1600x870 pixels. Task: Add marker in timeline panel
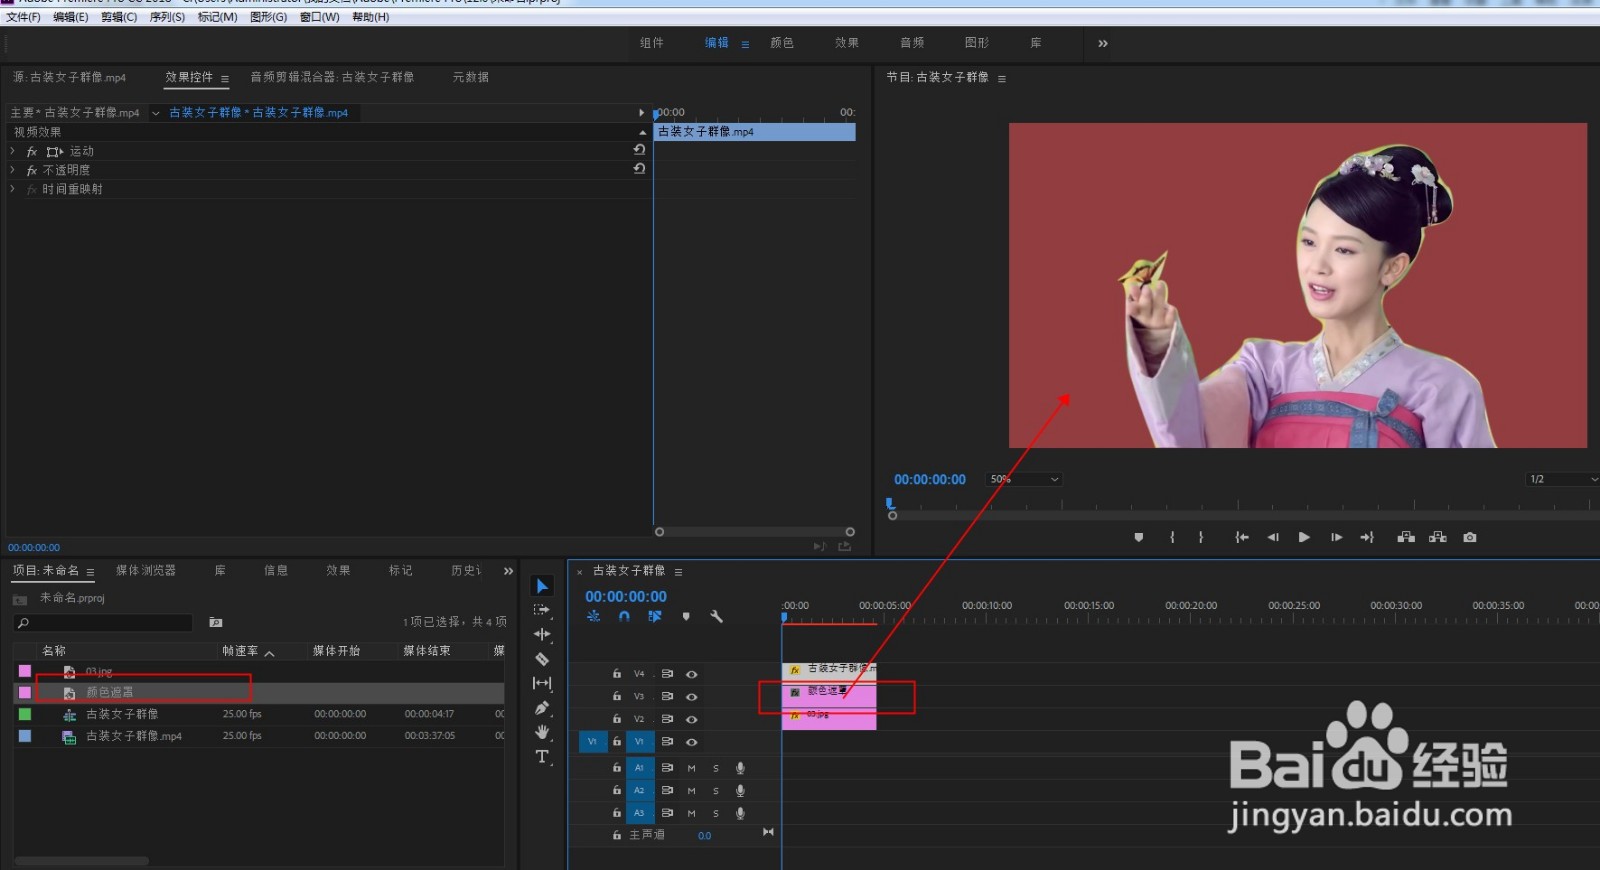[686, 617]
